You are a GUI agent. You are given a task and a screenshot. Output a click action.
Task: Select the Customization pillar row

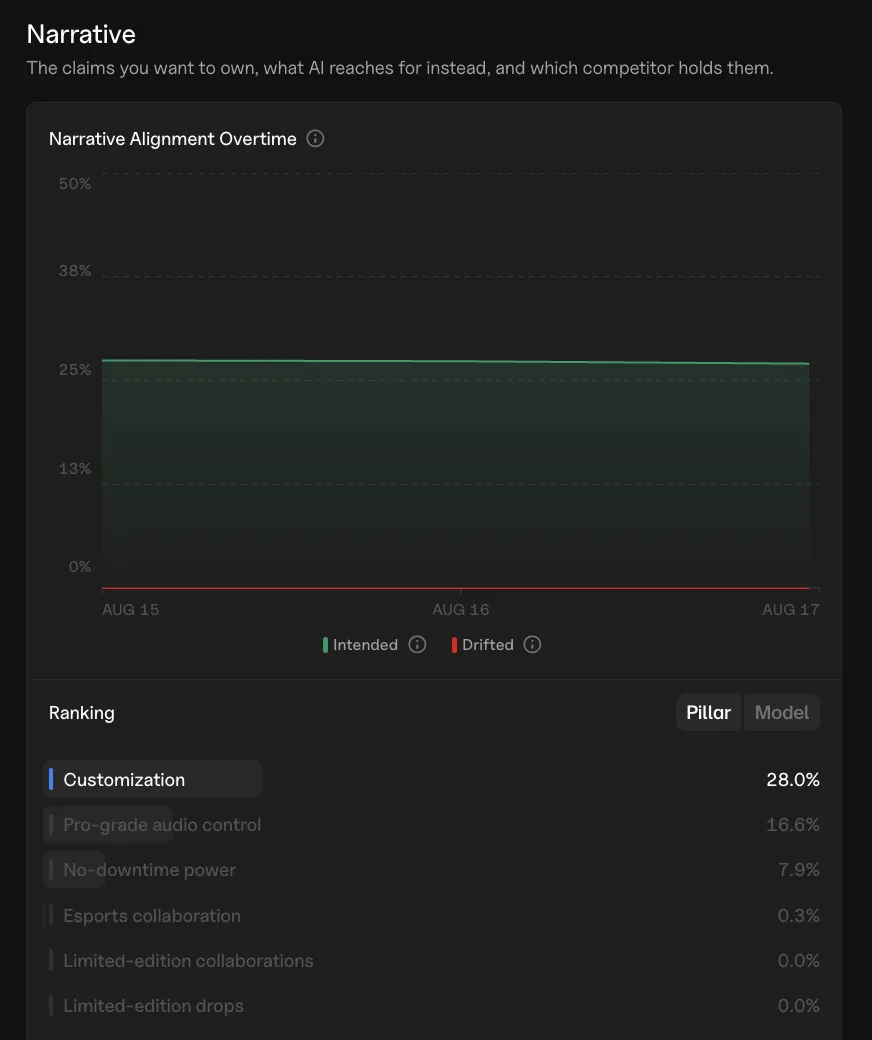(x=434, y=779)
